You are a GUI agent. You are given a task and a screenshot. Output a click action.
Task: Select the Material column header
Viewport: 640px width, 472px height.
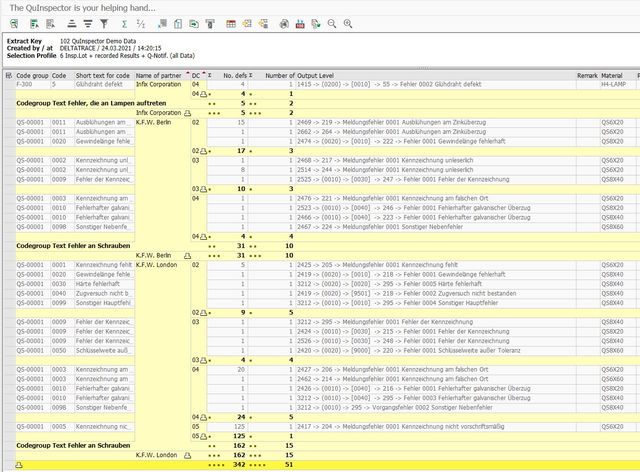pos(611,75)
